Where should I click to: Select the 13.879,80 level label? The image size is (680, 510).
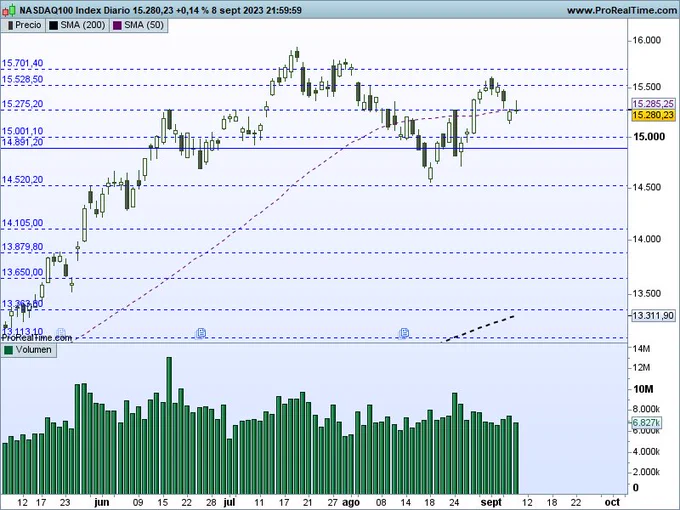tap(23, 247)
